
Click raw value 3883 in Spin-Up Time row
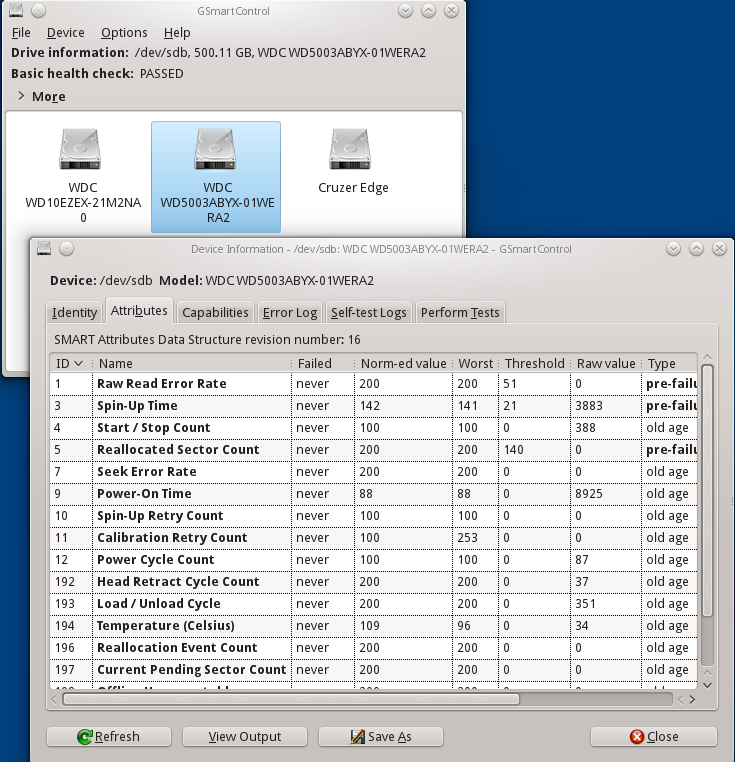589,406
